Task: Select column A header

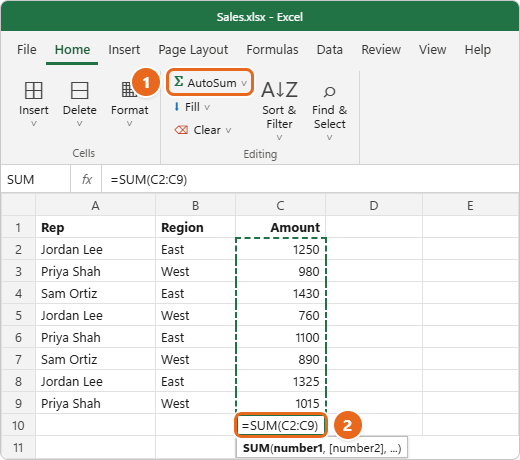Action: coord(95,205)
